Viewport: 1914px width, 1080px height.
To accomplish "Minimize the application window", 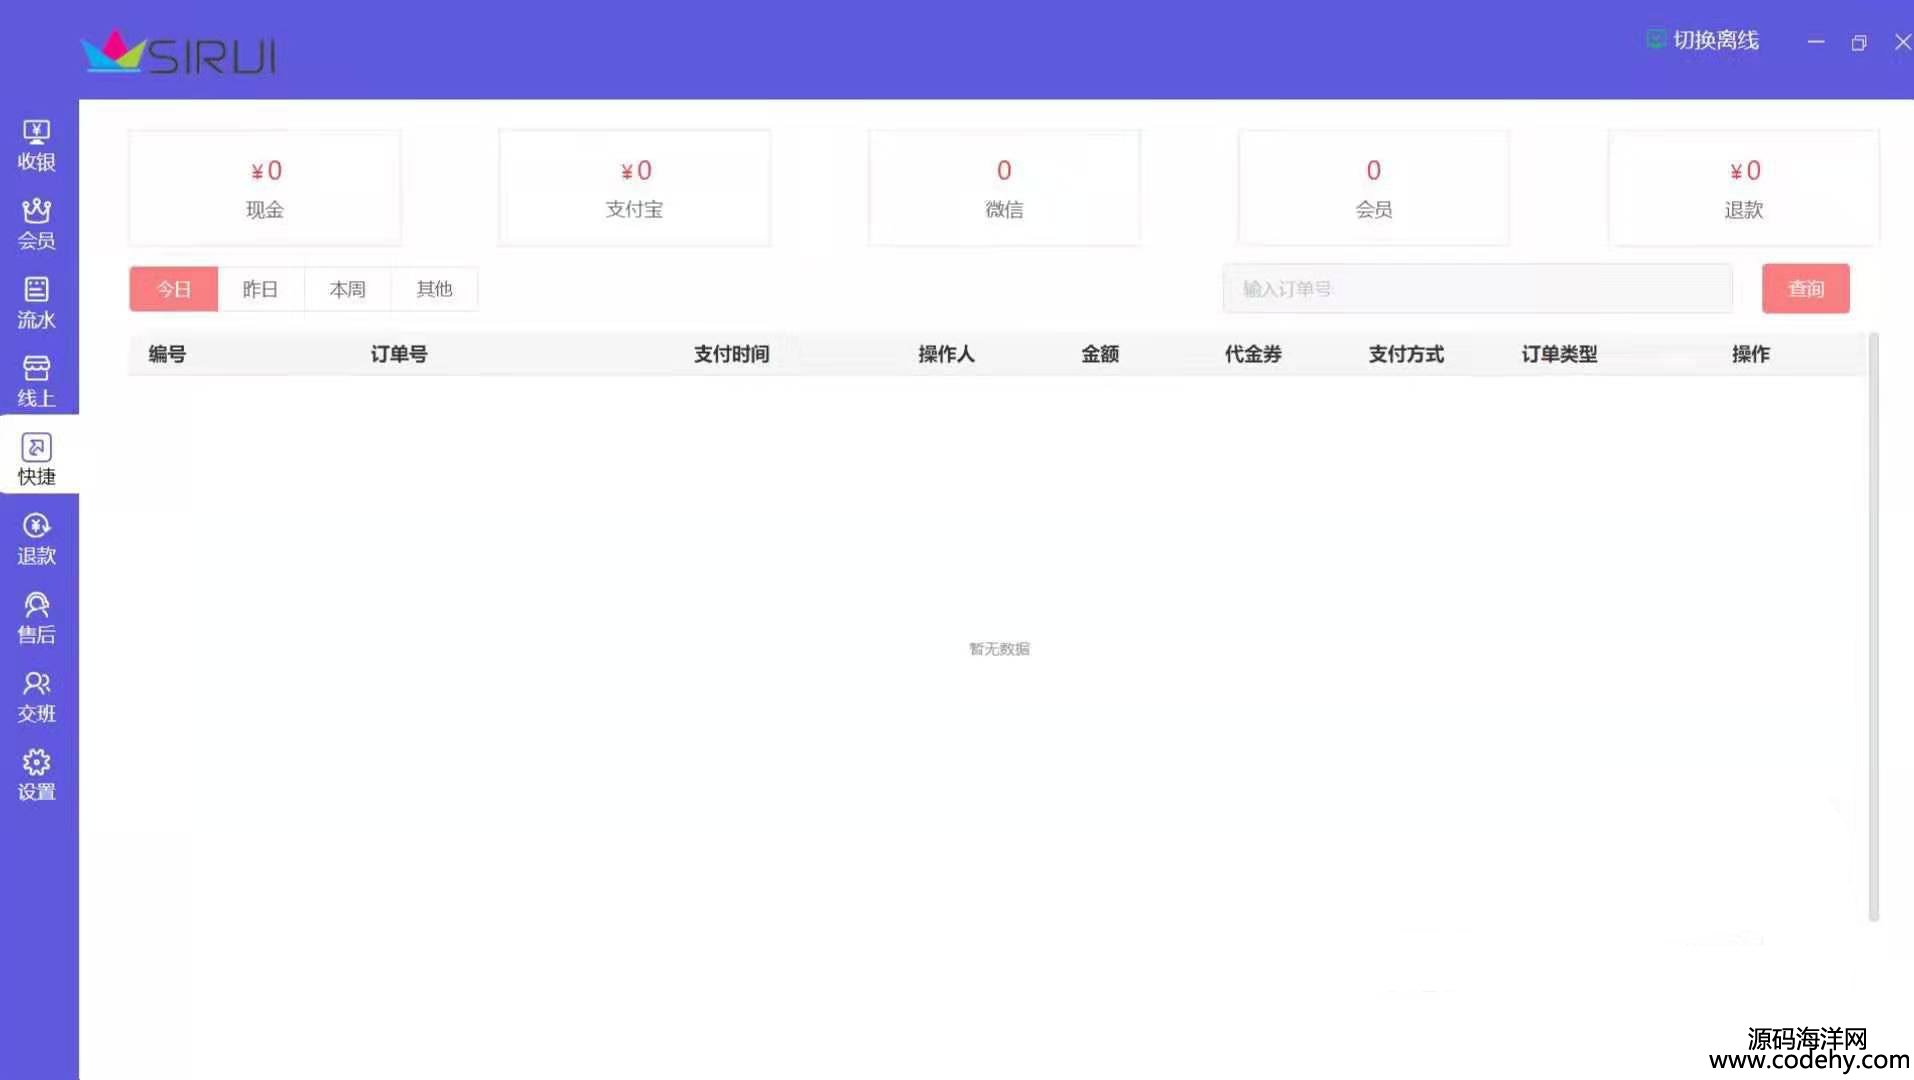I will (x=1816, y=42).
